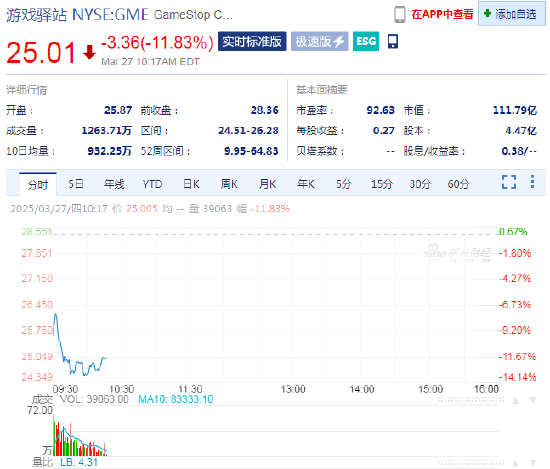Click the 添加自选 button

tap(511, 14)
